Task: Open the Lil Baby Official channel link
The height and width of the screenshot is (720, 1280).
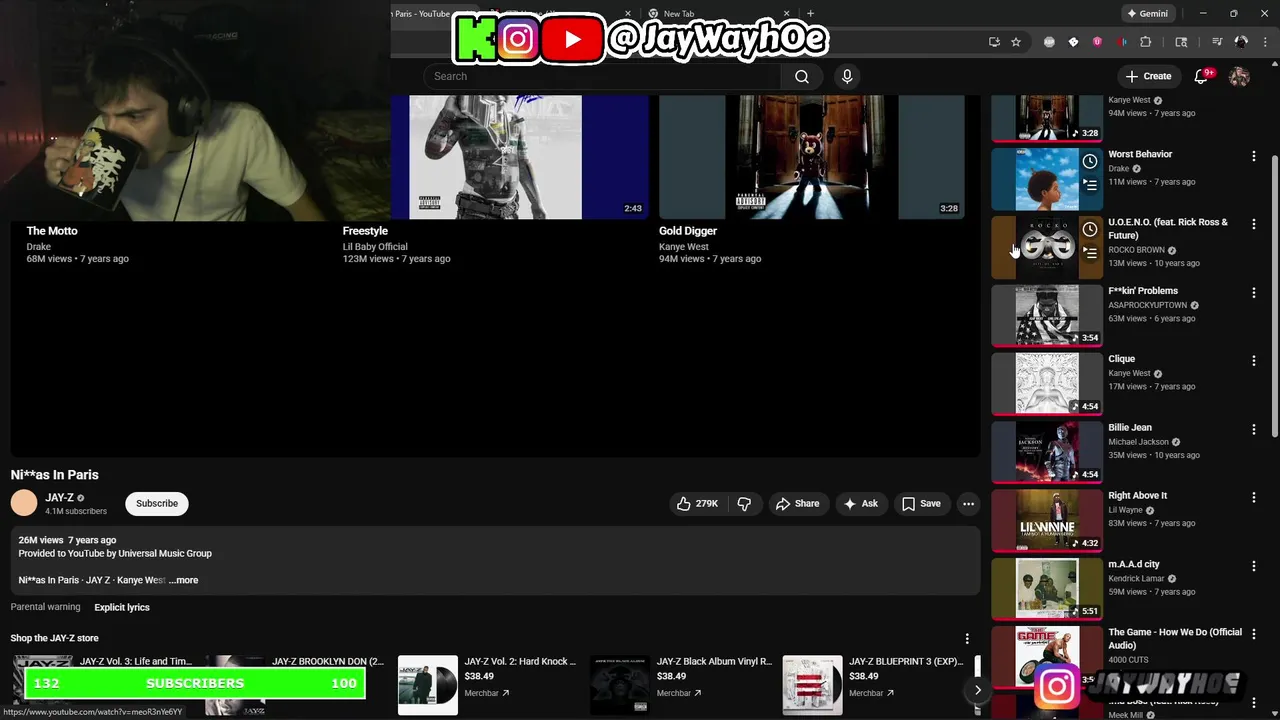Action: 375,247
